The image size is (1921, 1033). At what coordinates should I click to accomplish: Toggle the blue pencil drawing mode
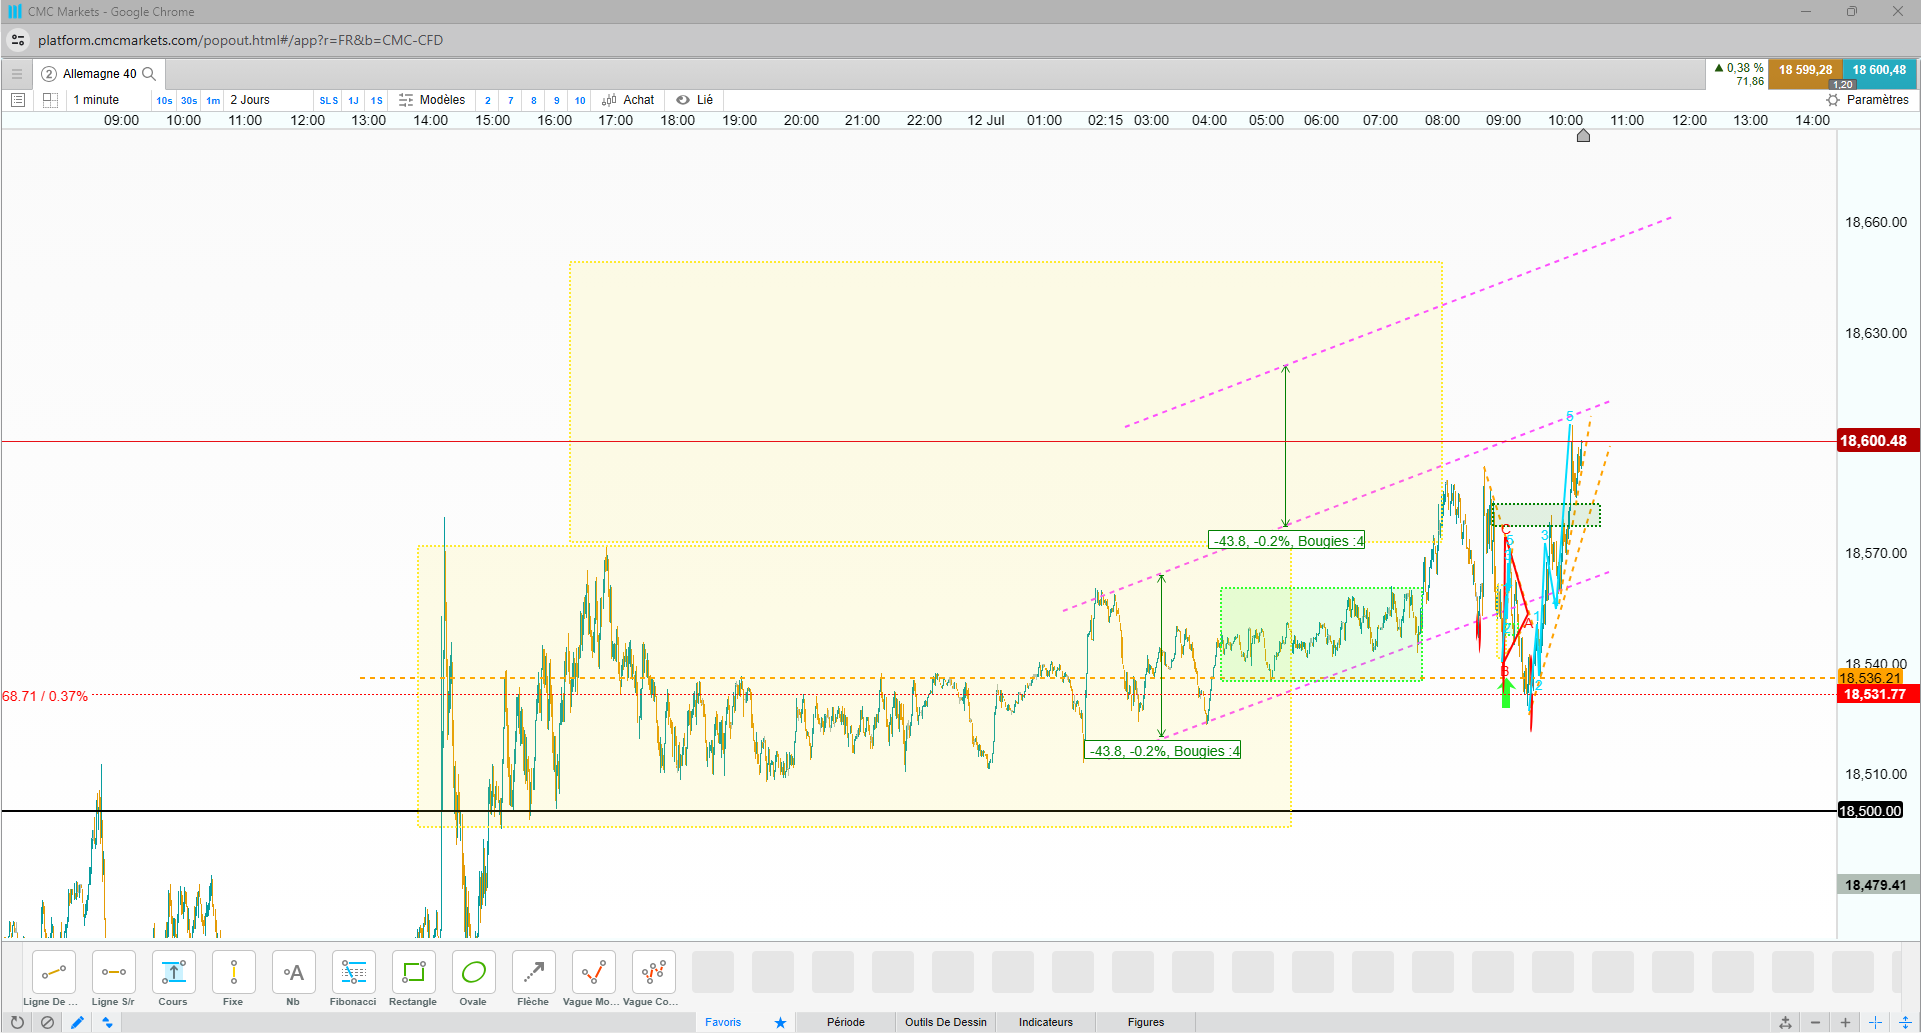coord(77,1022)
